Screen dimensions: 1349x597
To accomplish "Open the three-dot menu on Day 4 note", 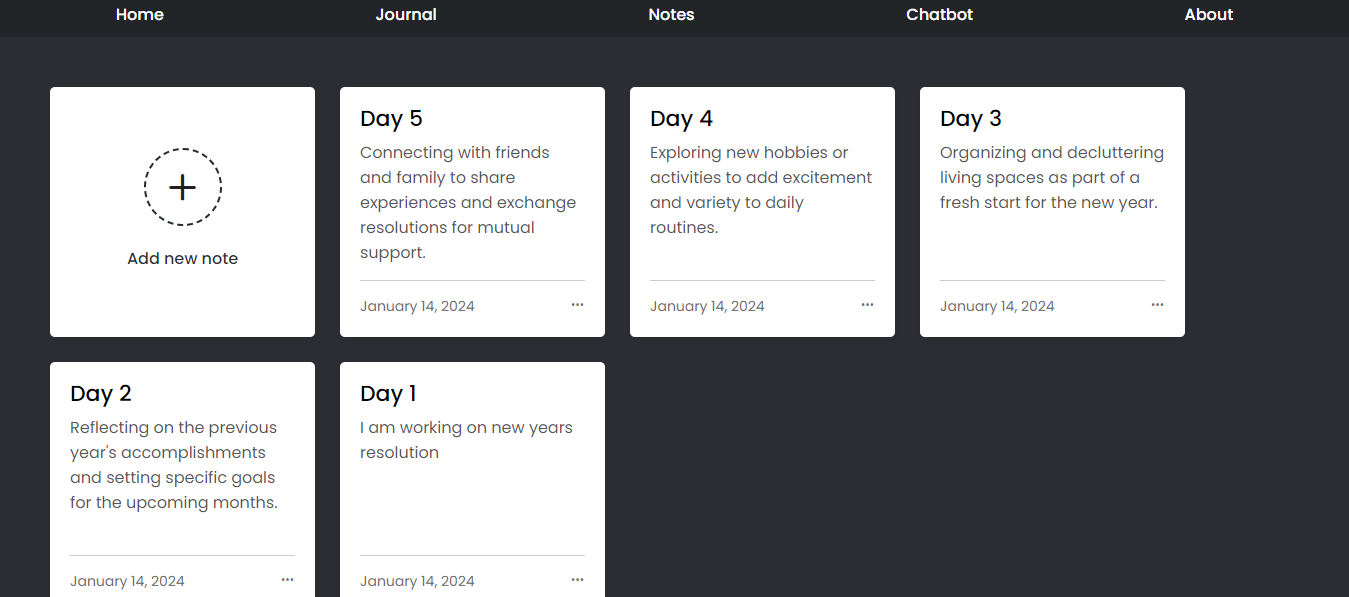I will [x=867, y=305].
